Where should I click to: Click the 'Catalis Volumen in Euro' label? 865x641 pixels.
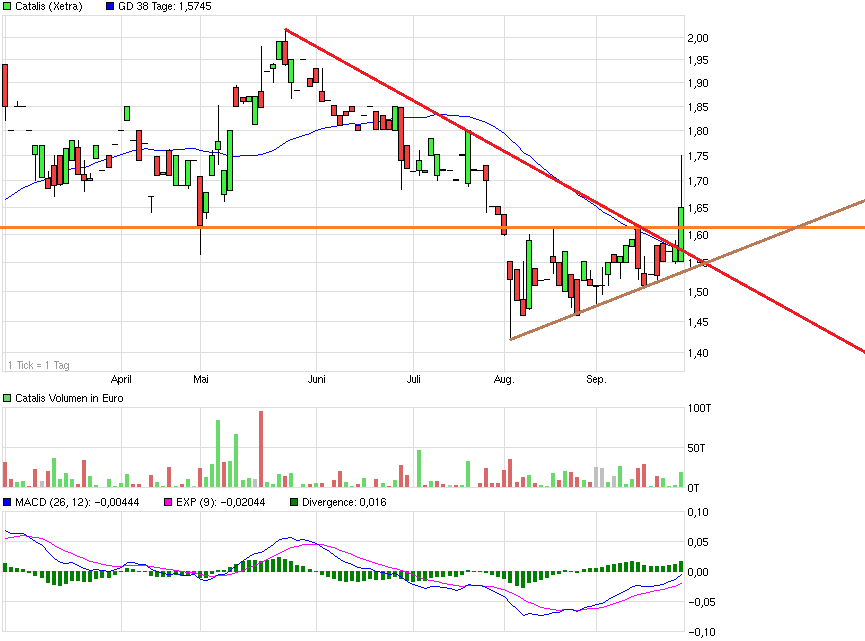[70, 398]
